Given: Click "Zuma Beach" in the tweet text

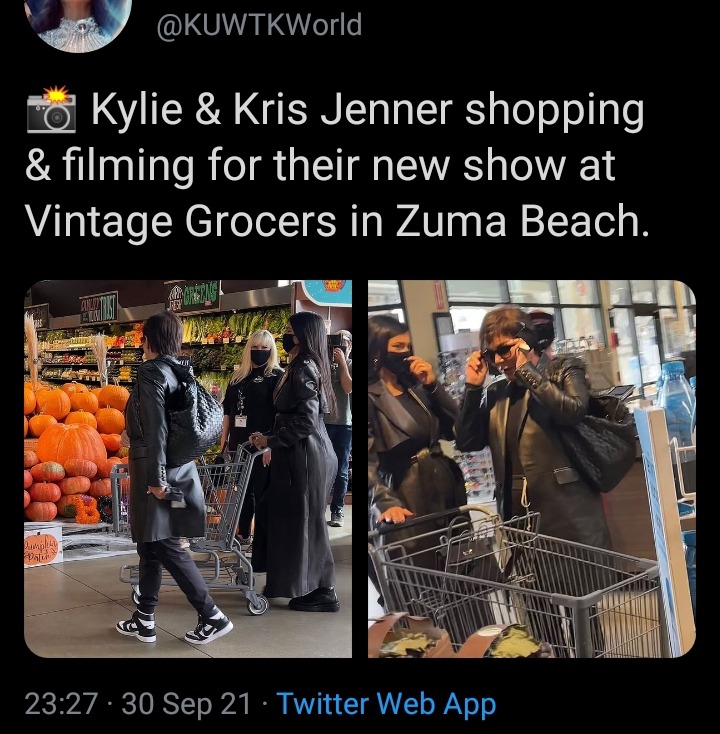Looking at the screenshot, I should pyautogui.click(x=523, y=220).
